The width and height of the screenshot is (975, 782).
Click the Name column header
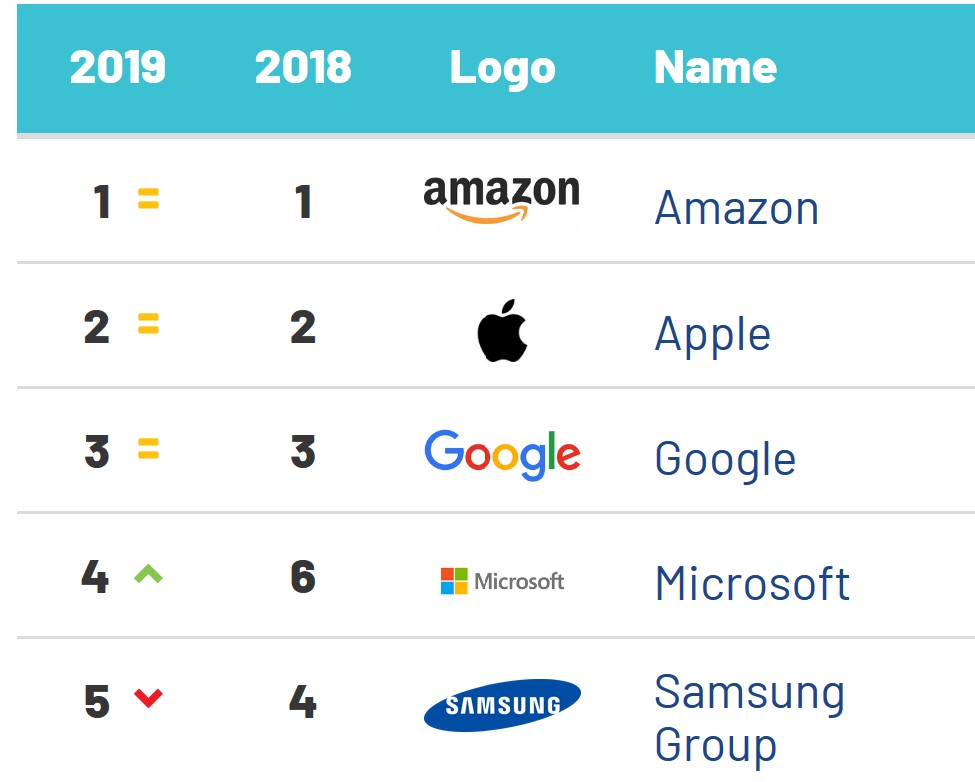(x=715, y=67)
